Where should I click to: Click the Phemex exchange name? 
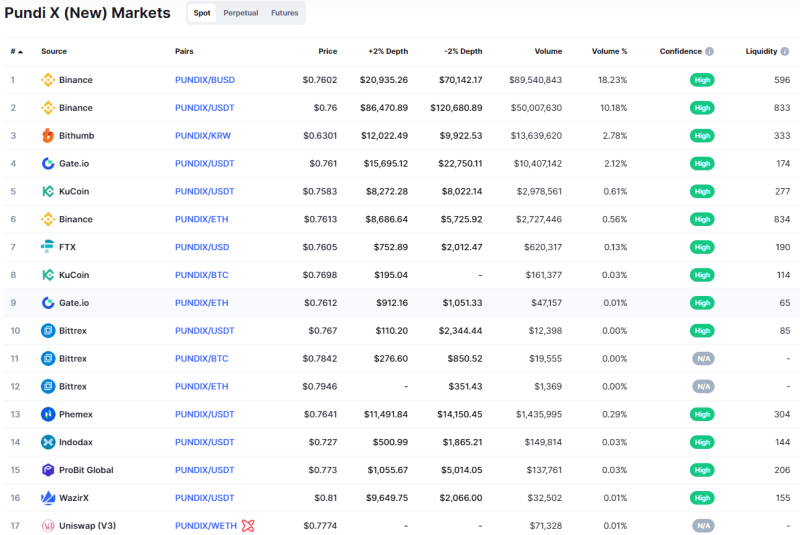coord(76,414)
